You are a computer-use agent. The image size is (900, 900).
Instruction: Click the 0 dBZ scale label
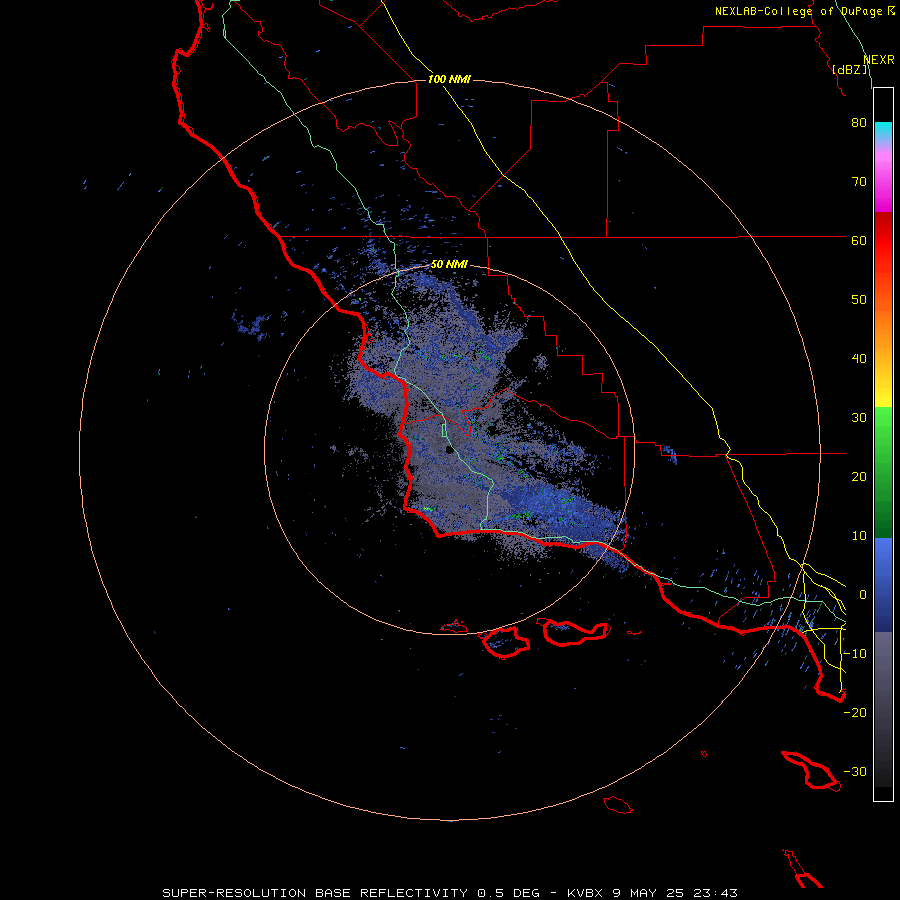click(863, 595)
